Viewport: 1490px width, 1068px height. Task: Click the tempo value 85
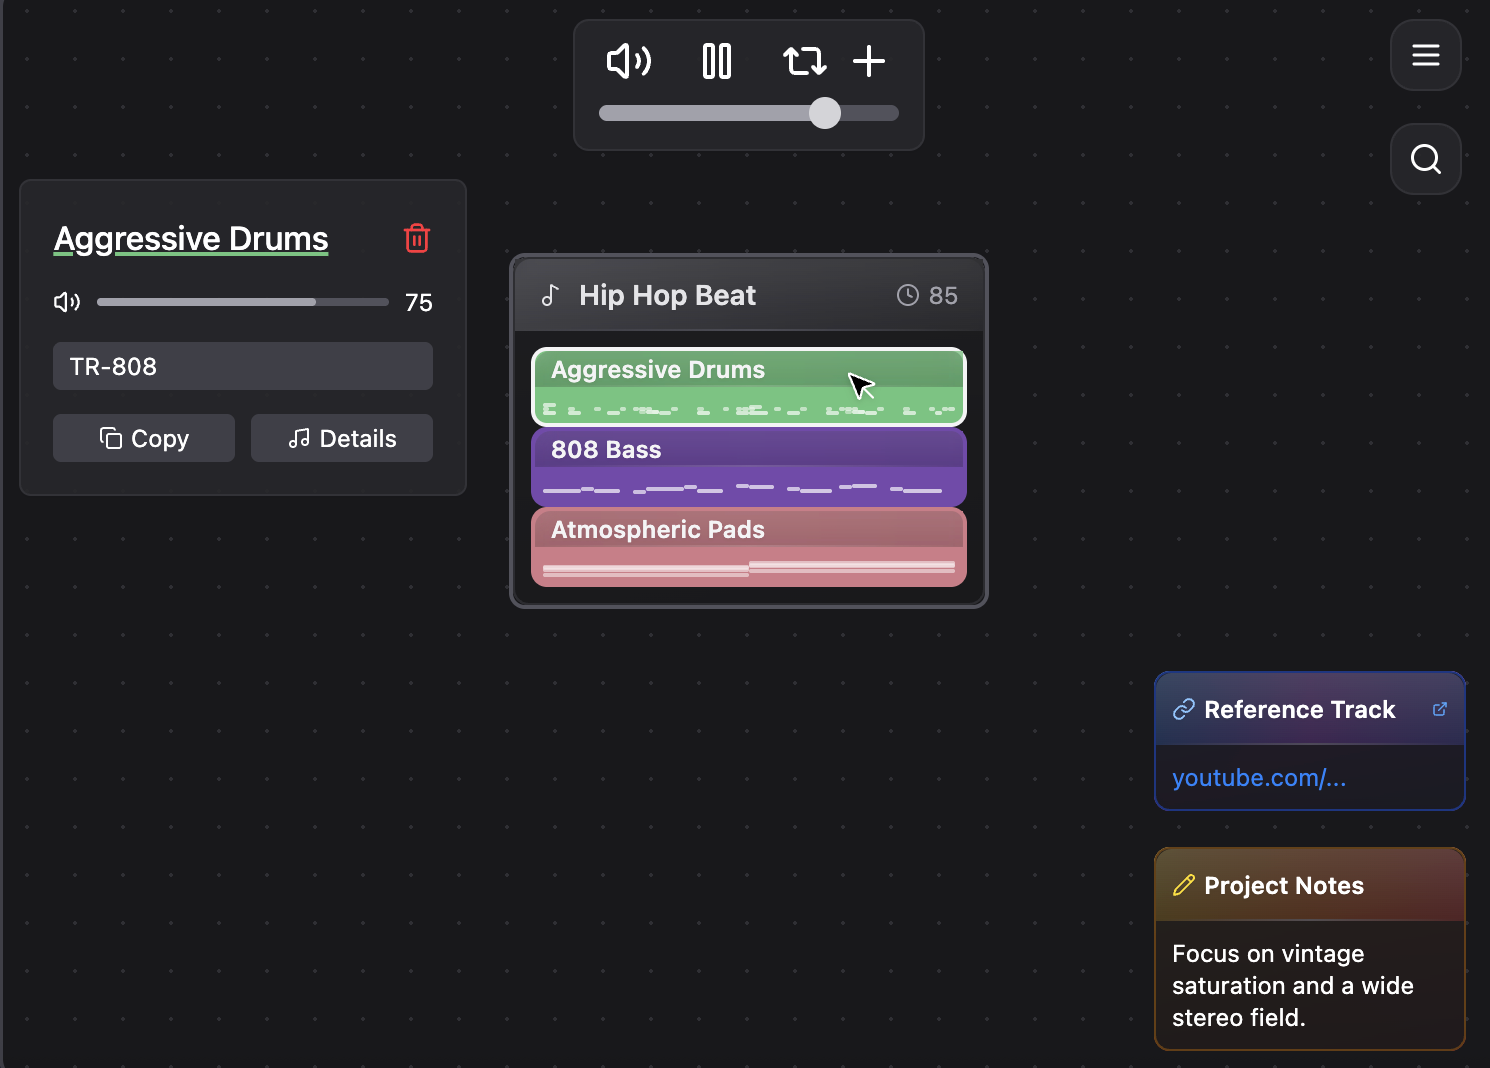tap(943, 296)
